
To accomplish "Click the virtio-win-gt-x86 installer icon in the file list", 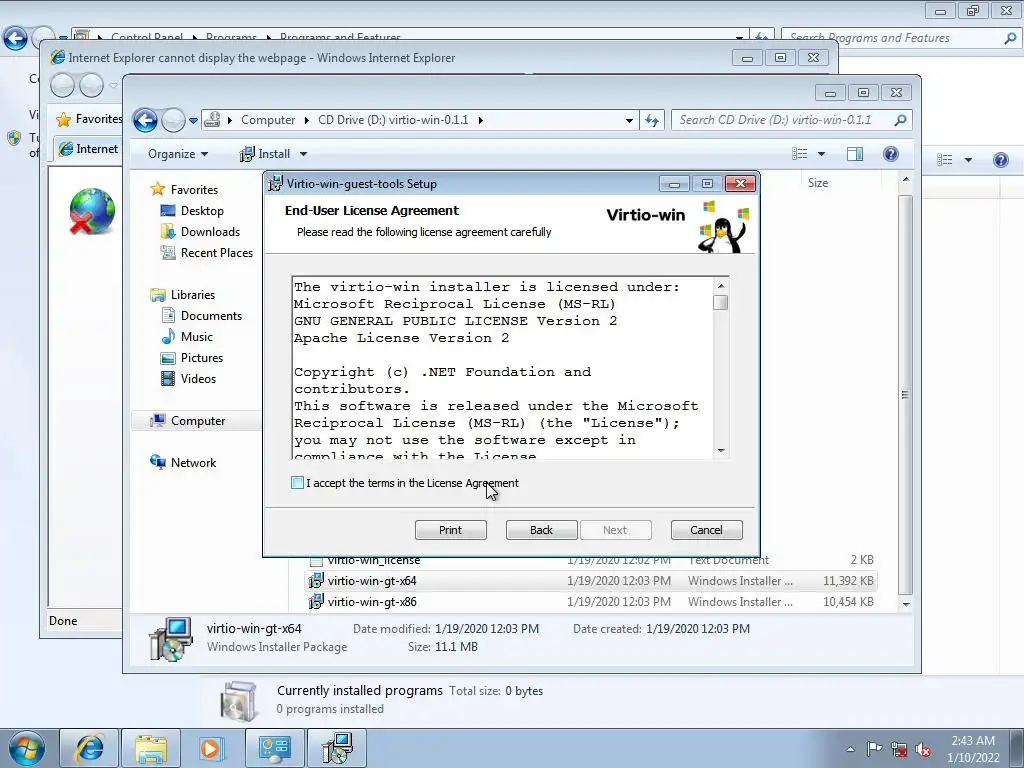I will (x=316, y=601).
